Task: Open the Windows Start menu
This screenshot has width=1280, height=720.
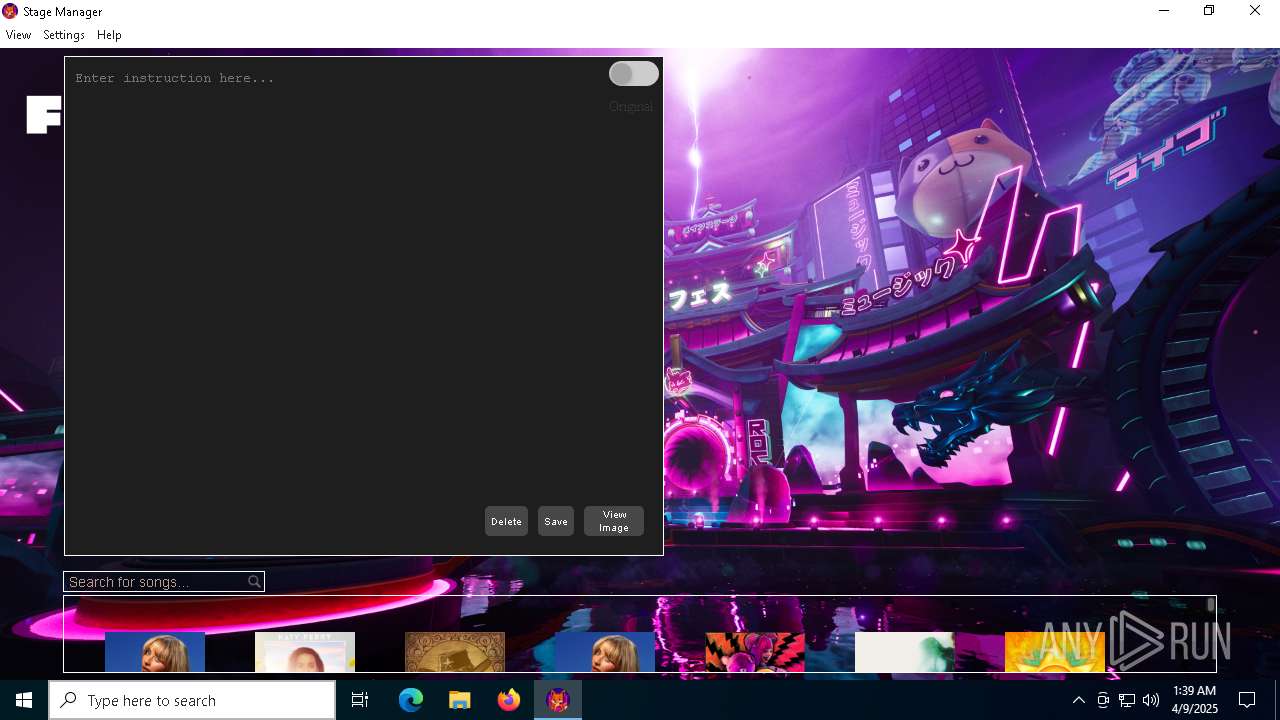Action: 24,700
